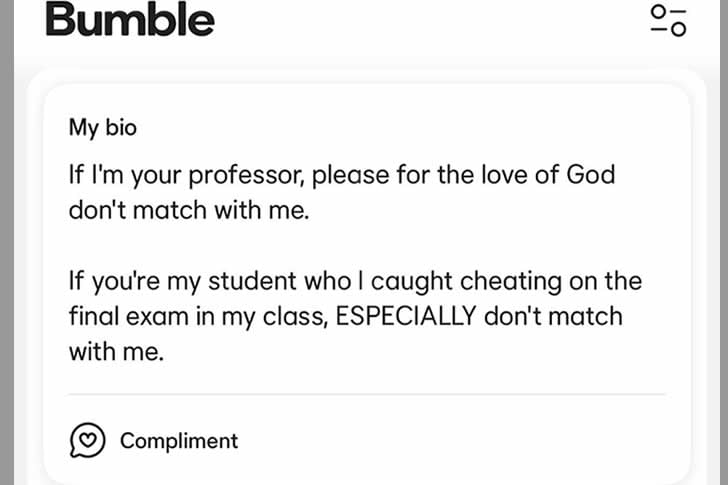728x485 pixels.
Task: Click the upper knob of filter icon
Action: pos(659,11)
